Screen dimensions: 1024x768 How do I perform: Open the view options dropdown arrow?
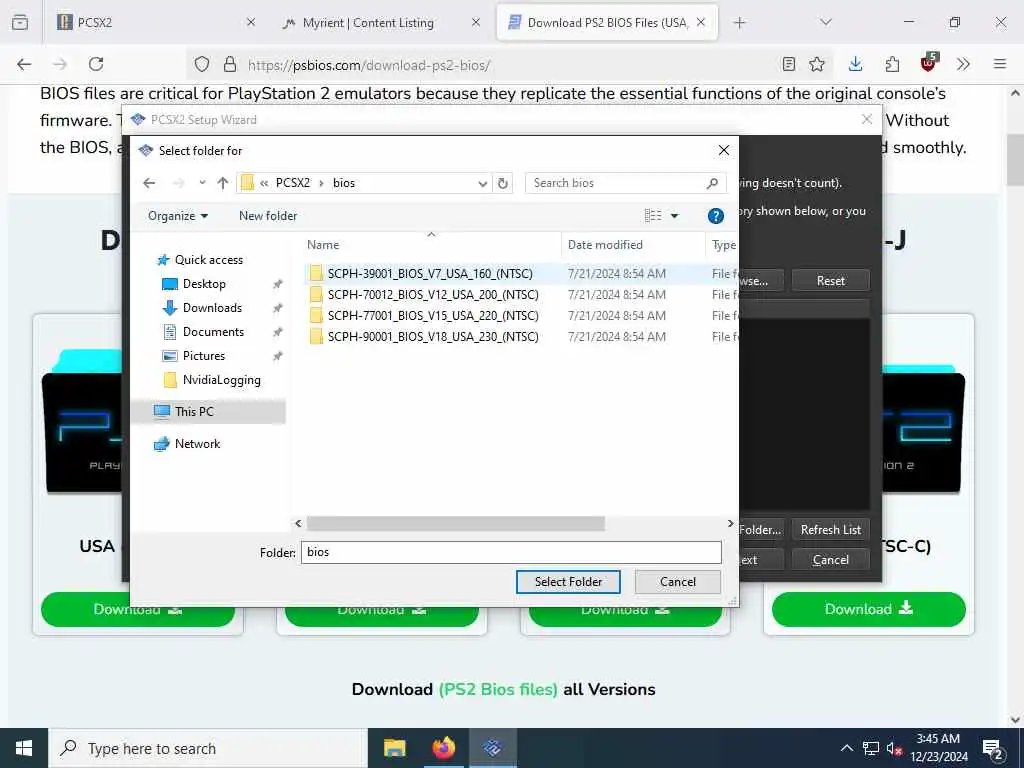pyautogui.click(x=675, y=216)
